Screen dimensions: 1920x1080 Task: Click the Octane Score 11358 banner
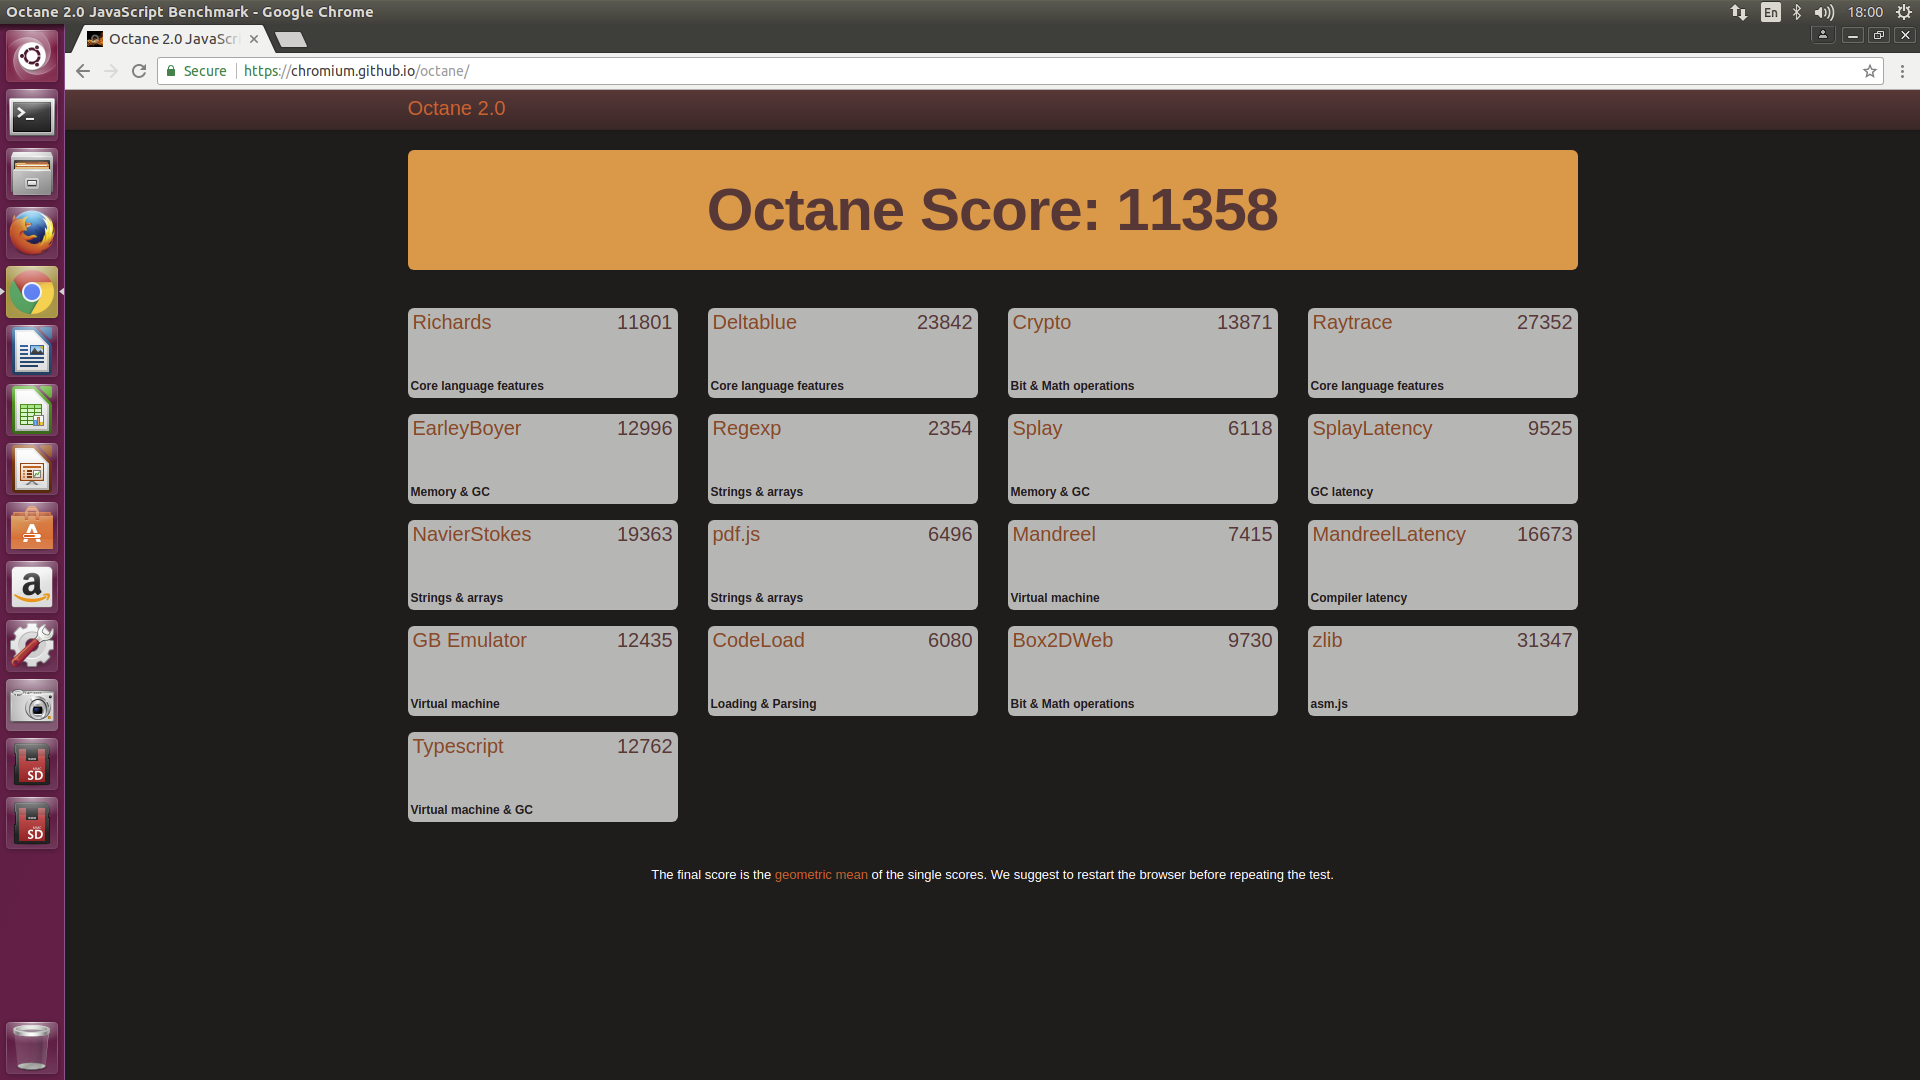[992, 210]
